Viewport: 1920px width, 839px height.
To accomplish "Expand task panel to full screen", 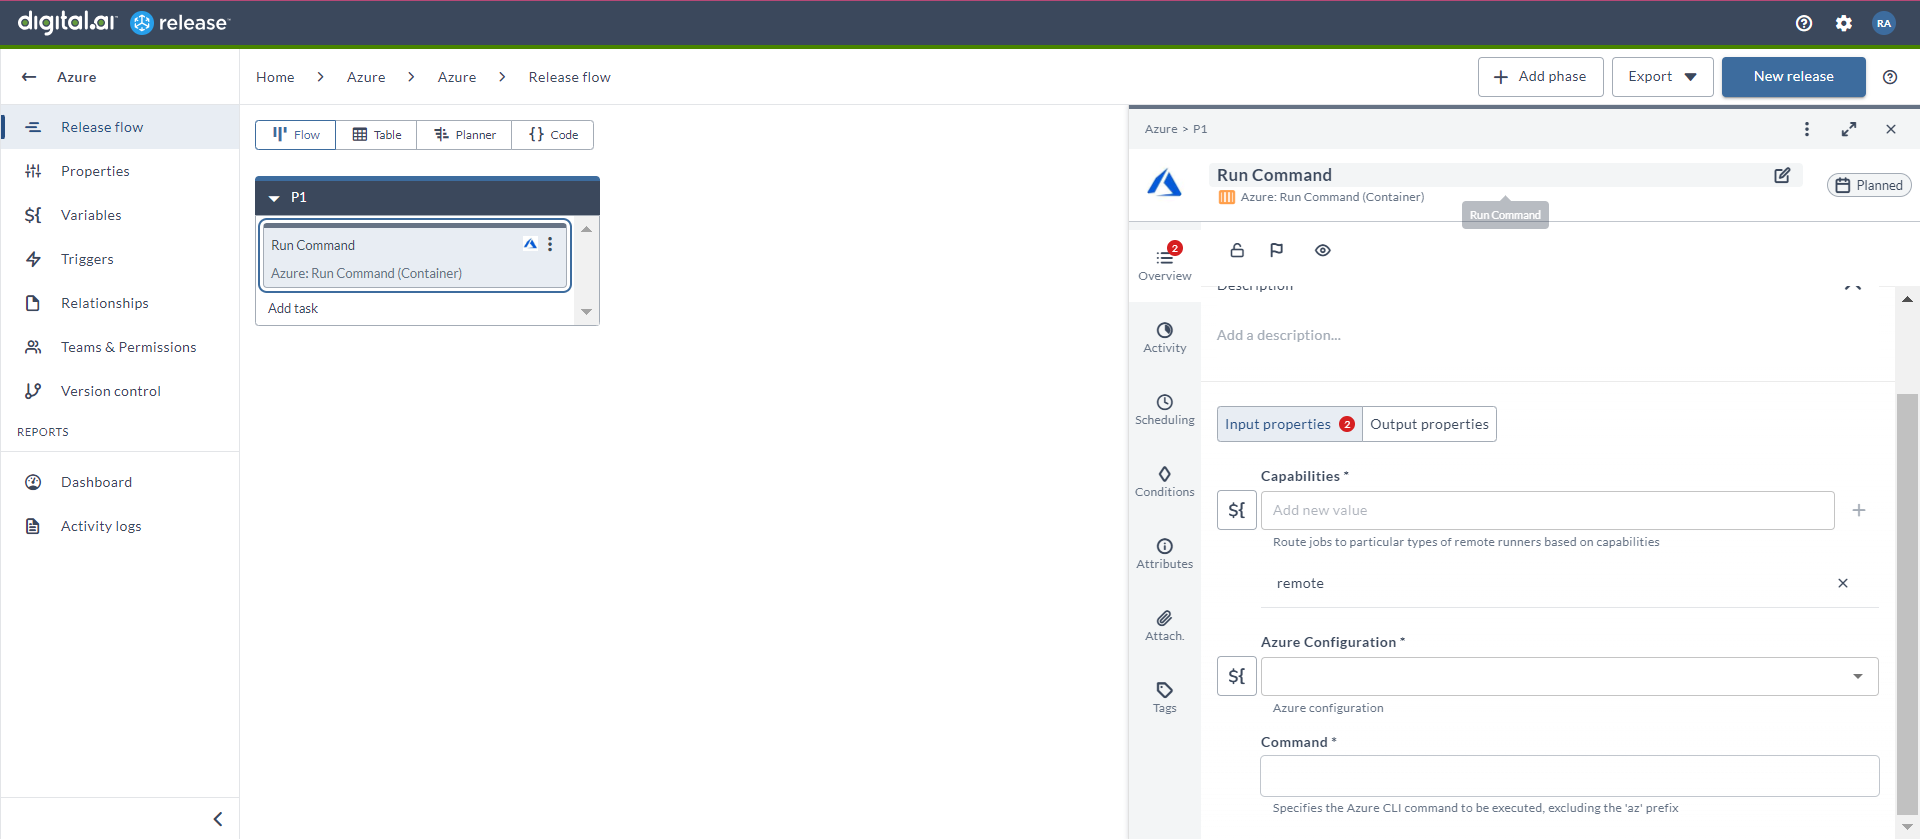I will [1849, 129].
